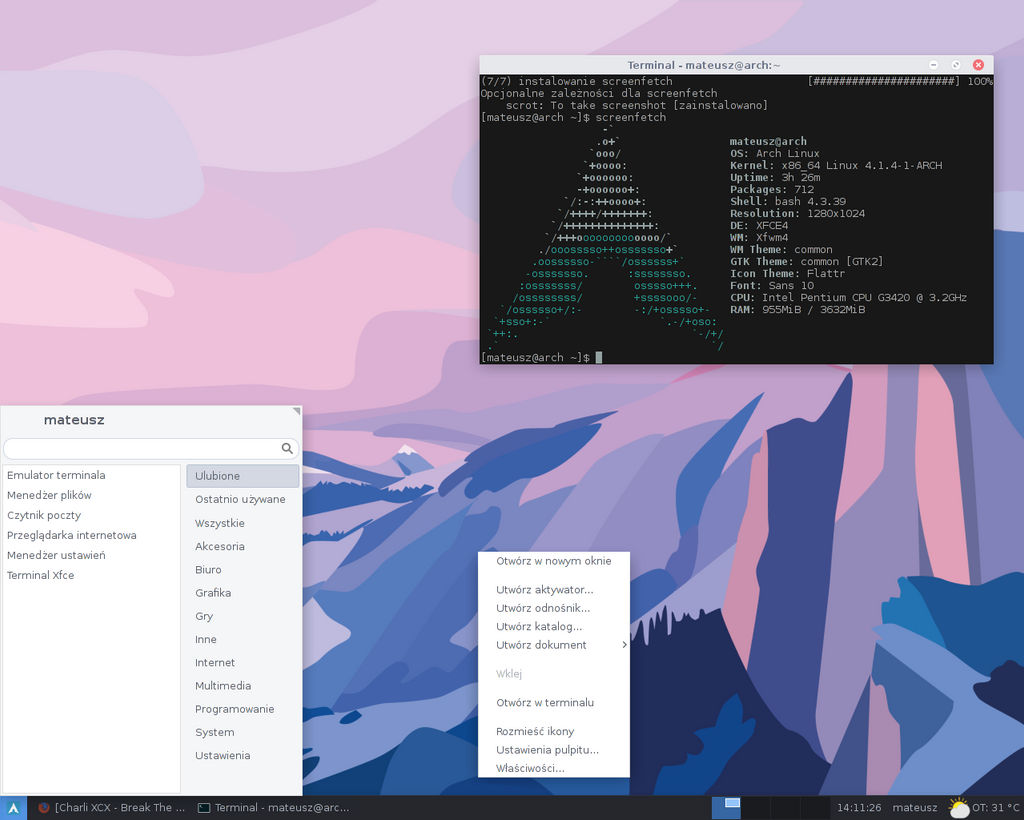This screenshot has width=1024, height=820.
Task: Open Ustawienia pulpitu...
Action: [554, 749]
